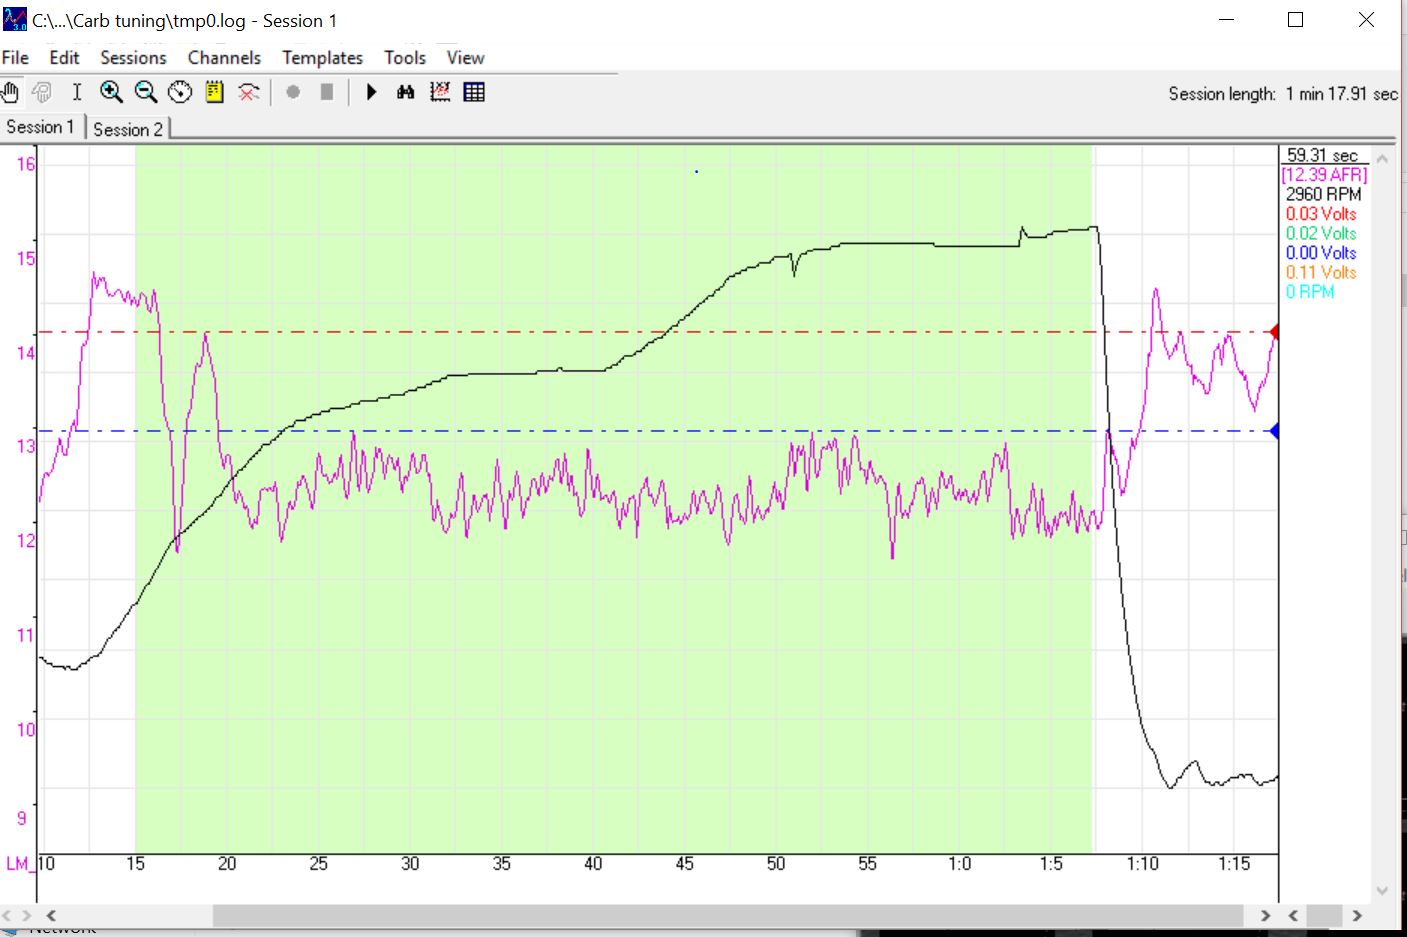Select the red '0.03 Volts' channel readout
The image size is (1407, 937).
click(x=1321, y=213)
